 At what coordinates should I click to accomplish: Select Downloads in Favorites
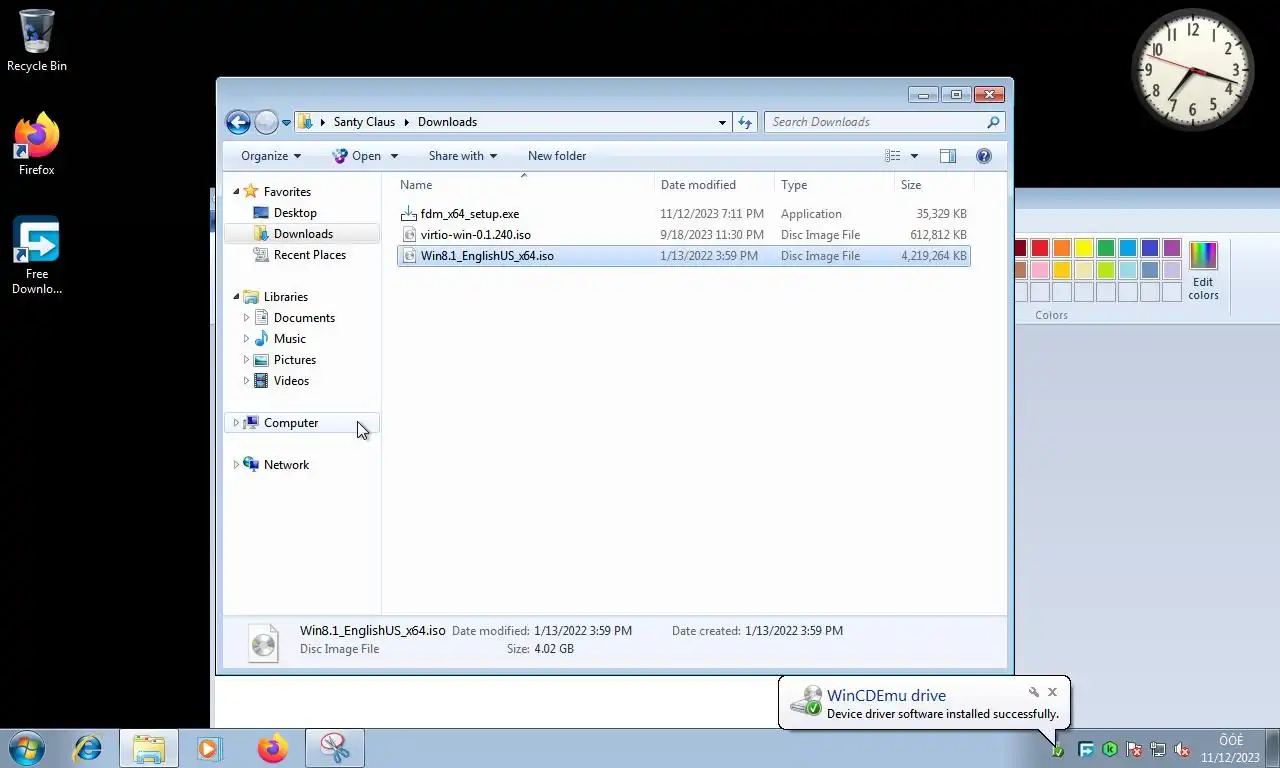[302, 234]
